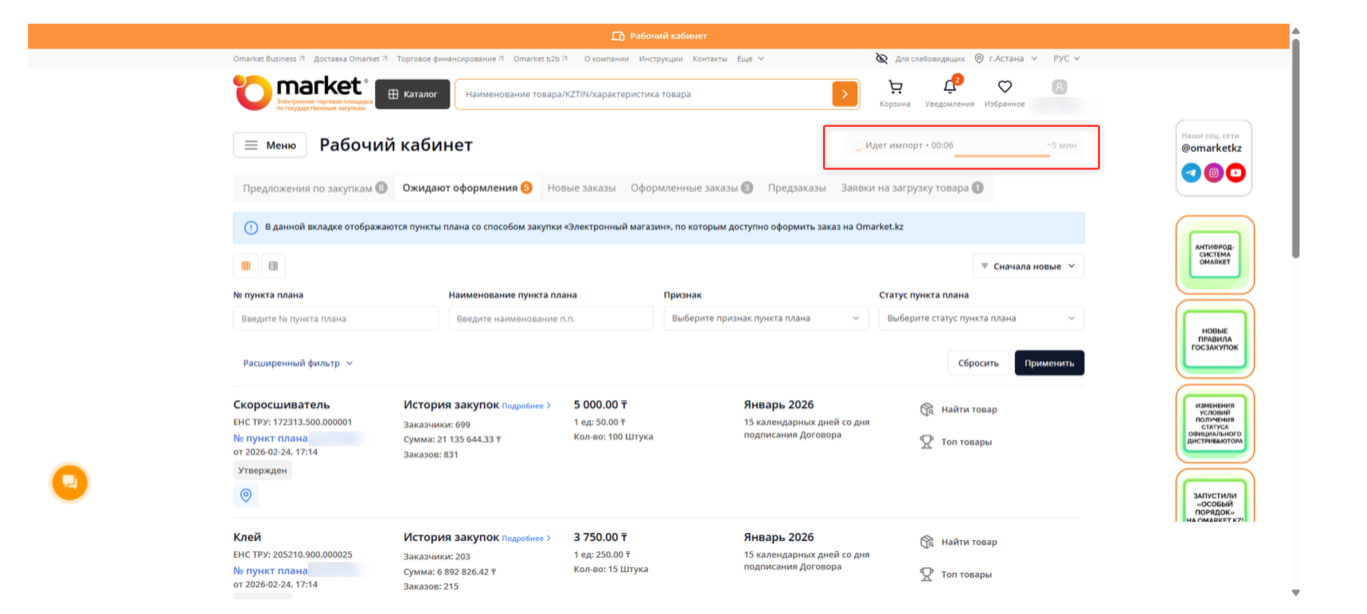Open YouTube social link

click(x=1236, y=173)
